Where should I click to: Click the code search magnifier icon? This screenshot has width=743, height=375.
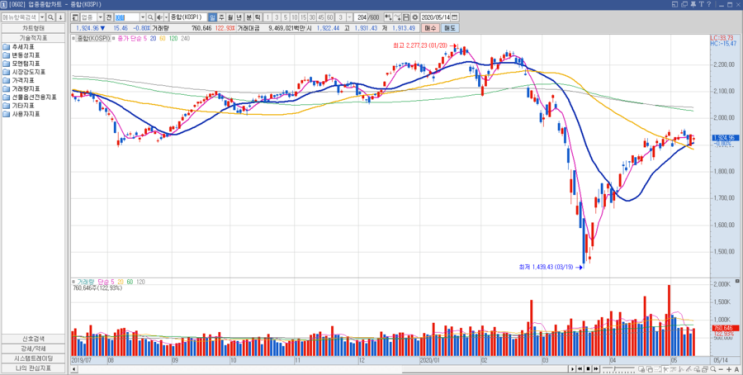[151, 17]
